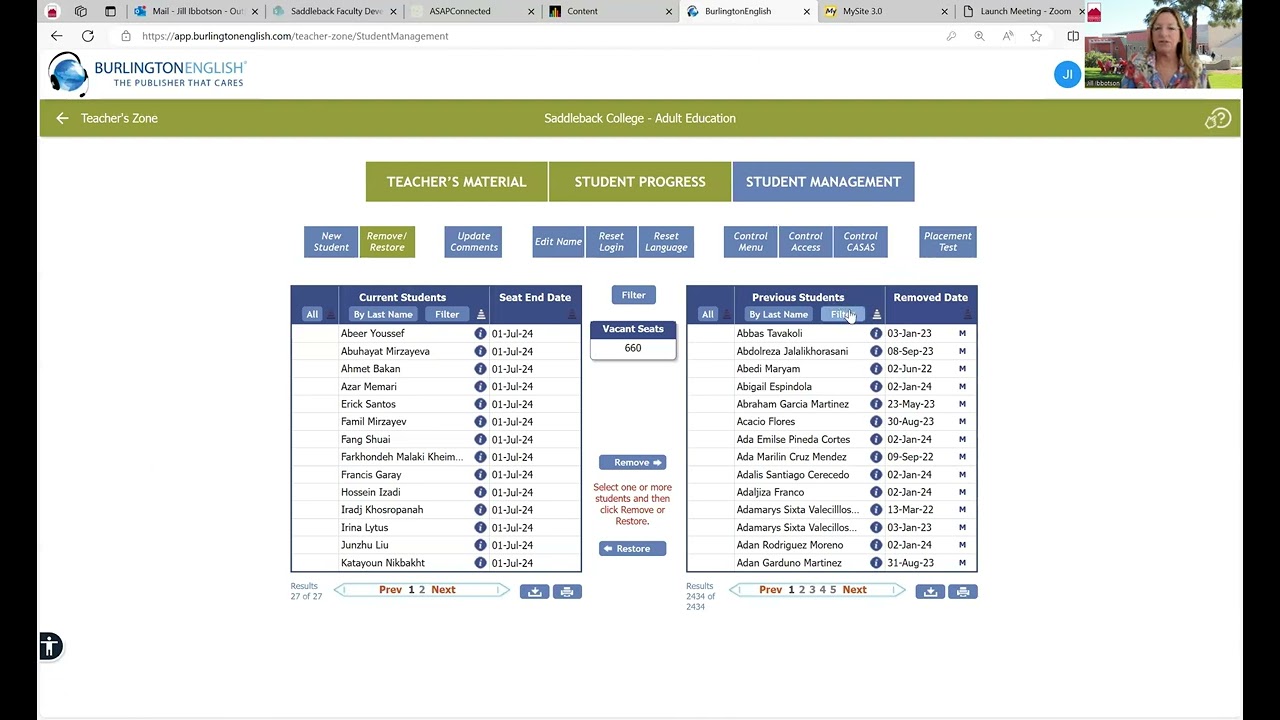
Task: Click info icon next to Fang Shuai
Action: tap(480, 439)
